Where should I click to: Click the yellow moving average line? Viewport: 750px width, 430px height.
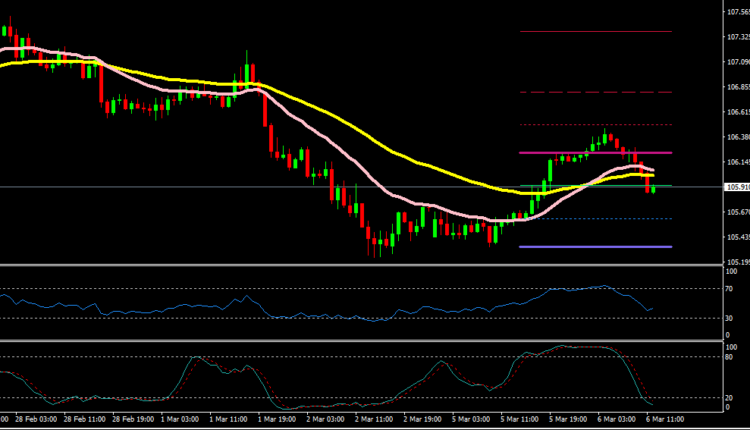click(x=400, y=157)
